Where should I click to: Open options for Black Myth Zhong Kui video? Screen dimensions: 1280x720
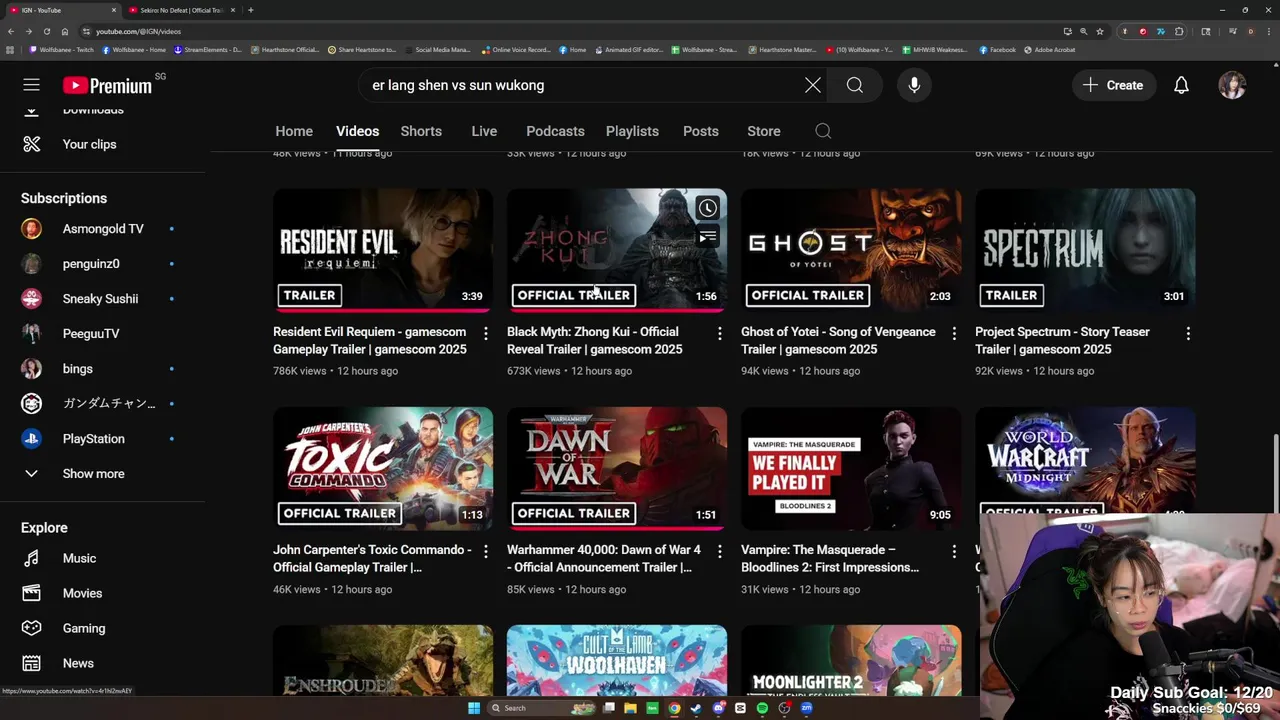[x=720, y=333]
